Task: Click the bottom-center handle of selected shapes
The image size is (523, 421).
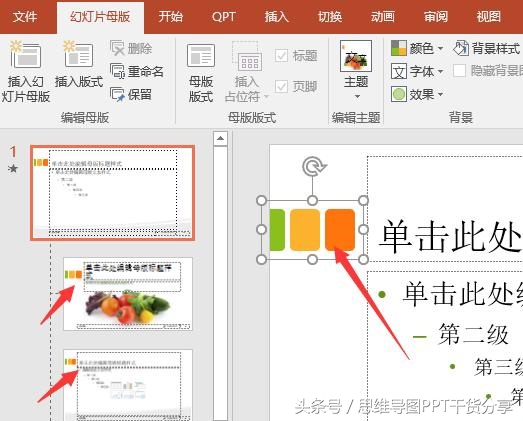Action: click(312, 260)
